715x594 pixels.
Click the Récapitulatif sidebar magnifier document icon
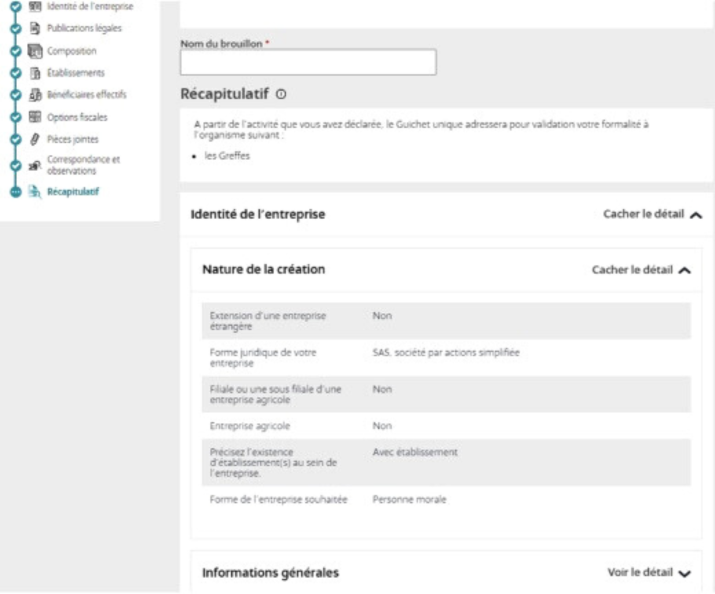(x=35, y=191)
